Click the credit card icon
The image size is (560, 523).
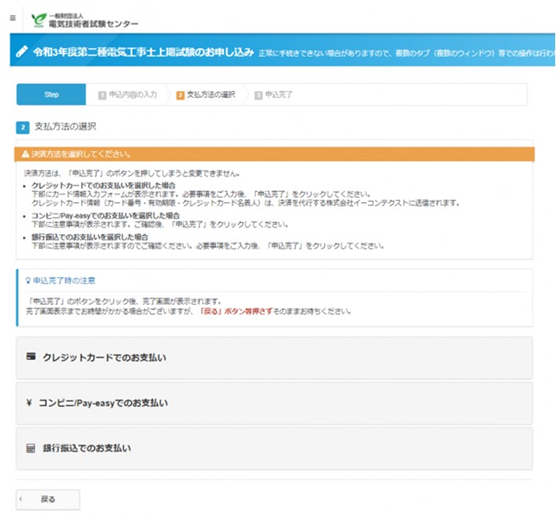coord(31,356)
